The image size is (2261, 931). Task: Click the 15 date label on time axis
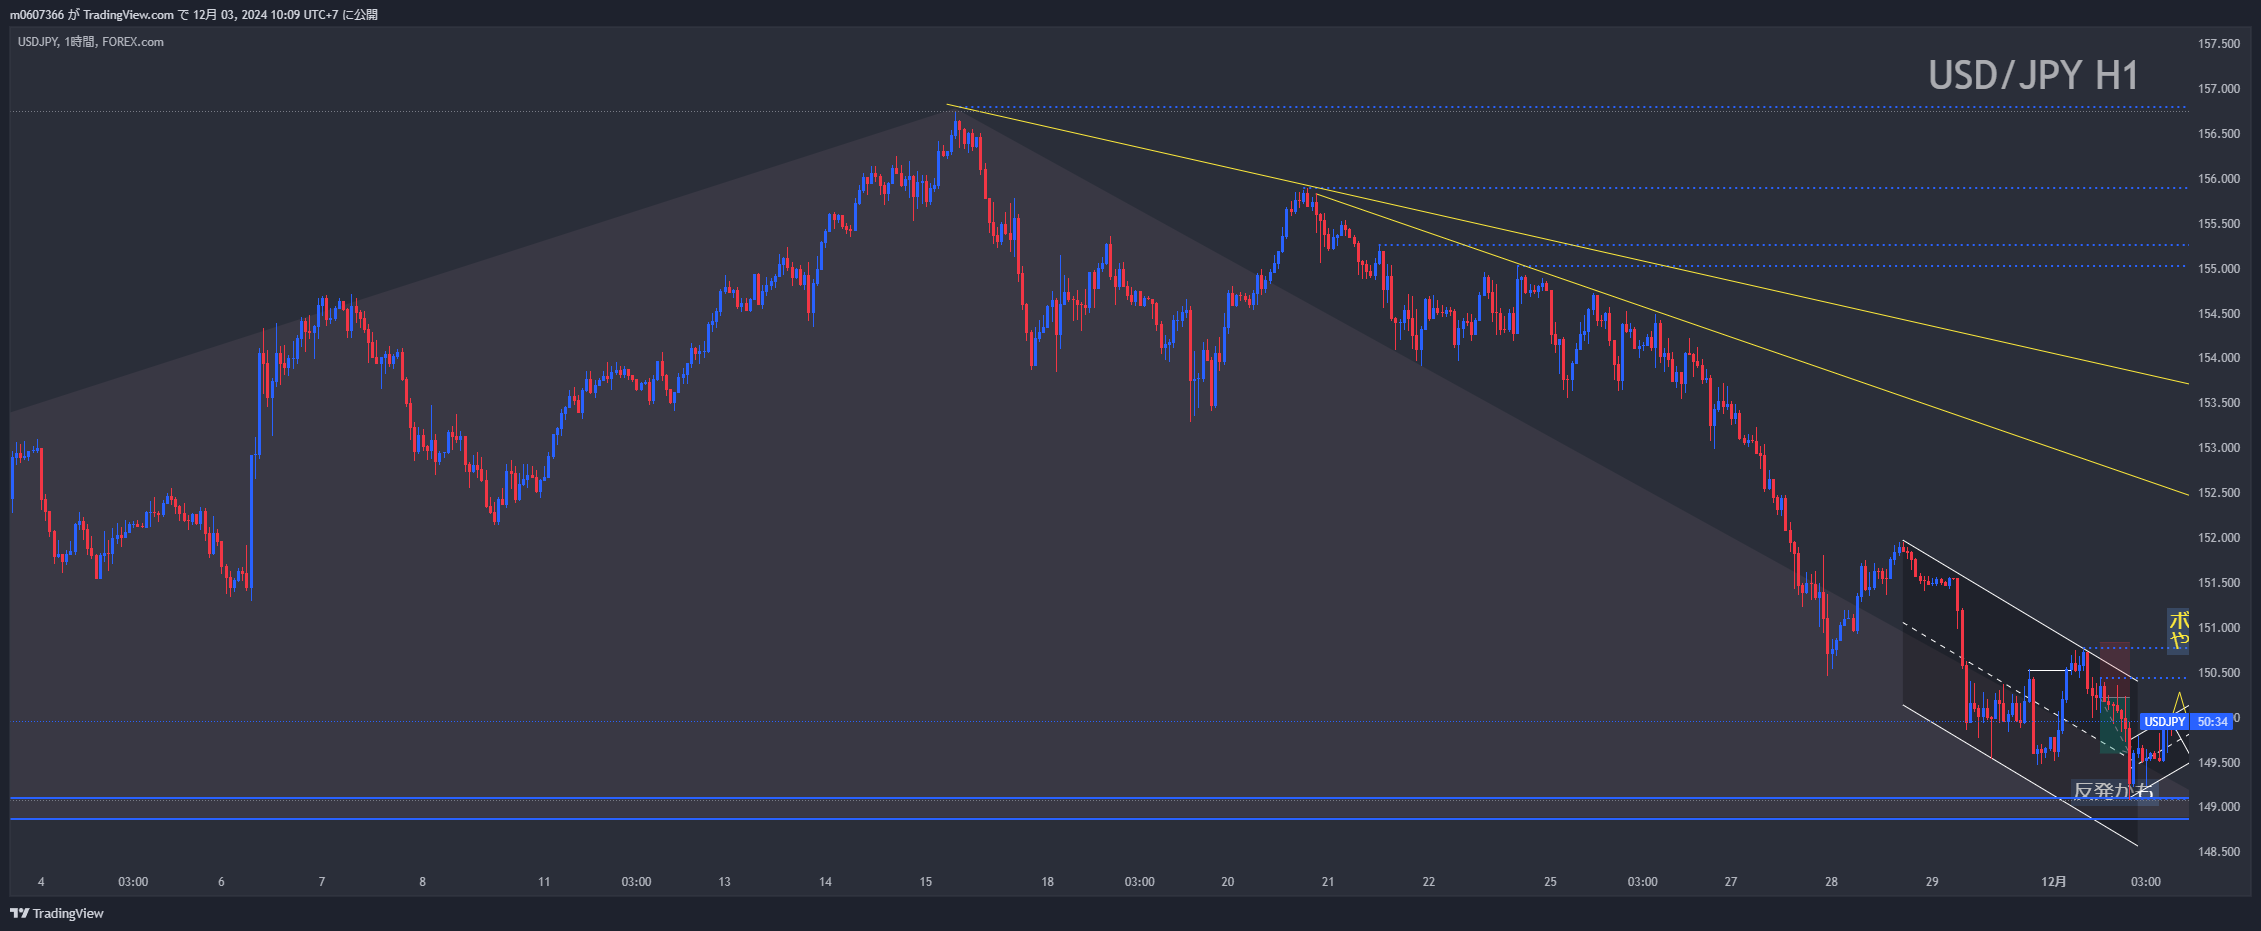pyautogui.click(x=926, y=882)
